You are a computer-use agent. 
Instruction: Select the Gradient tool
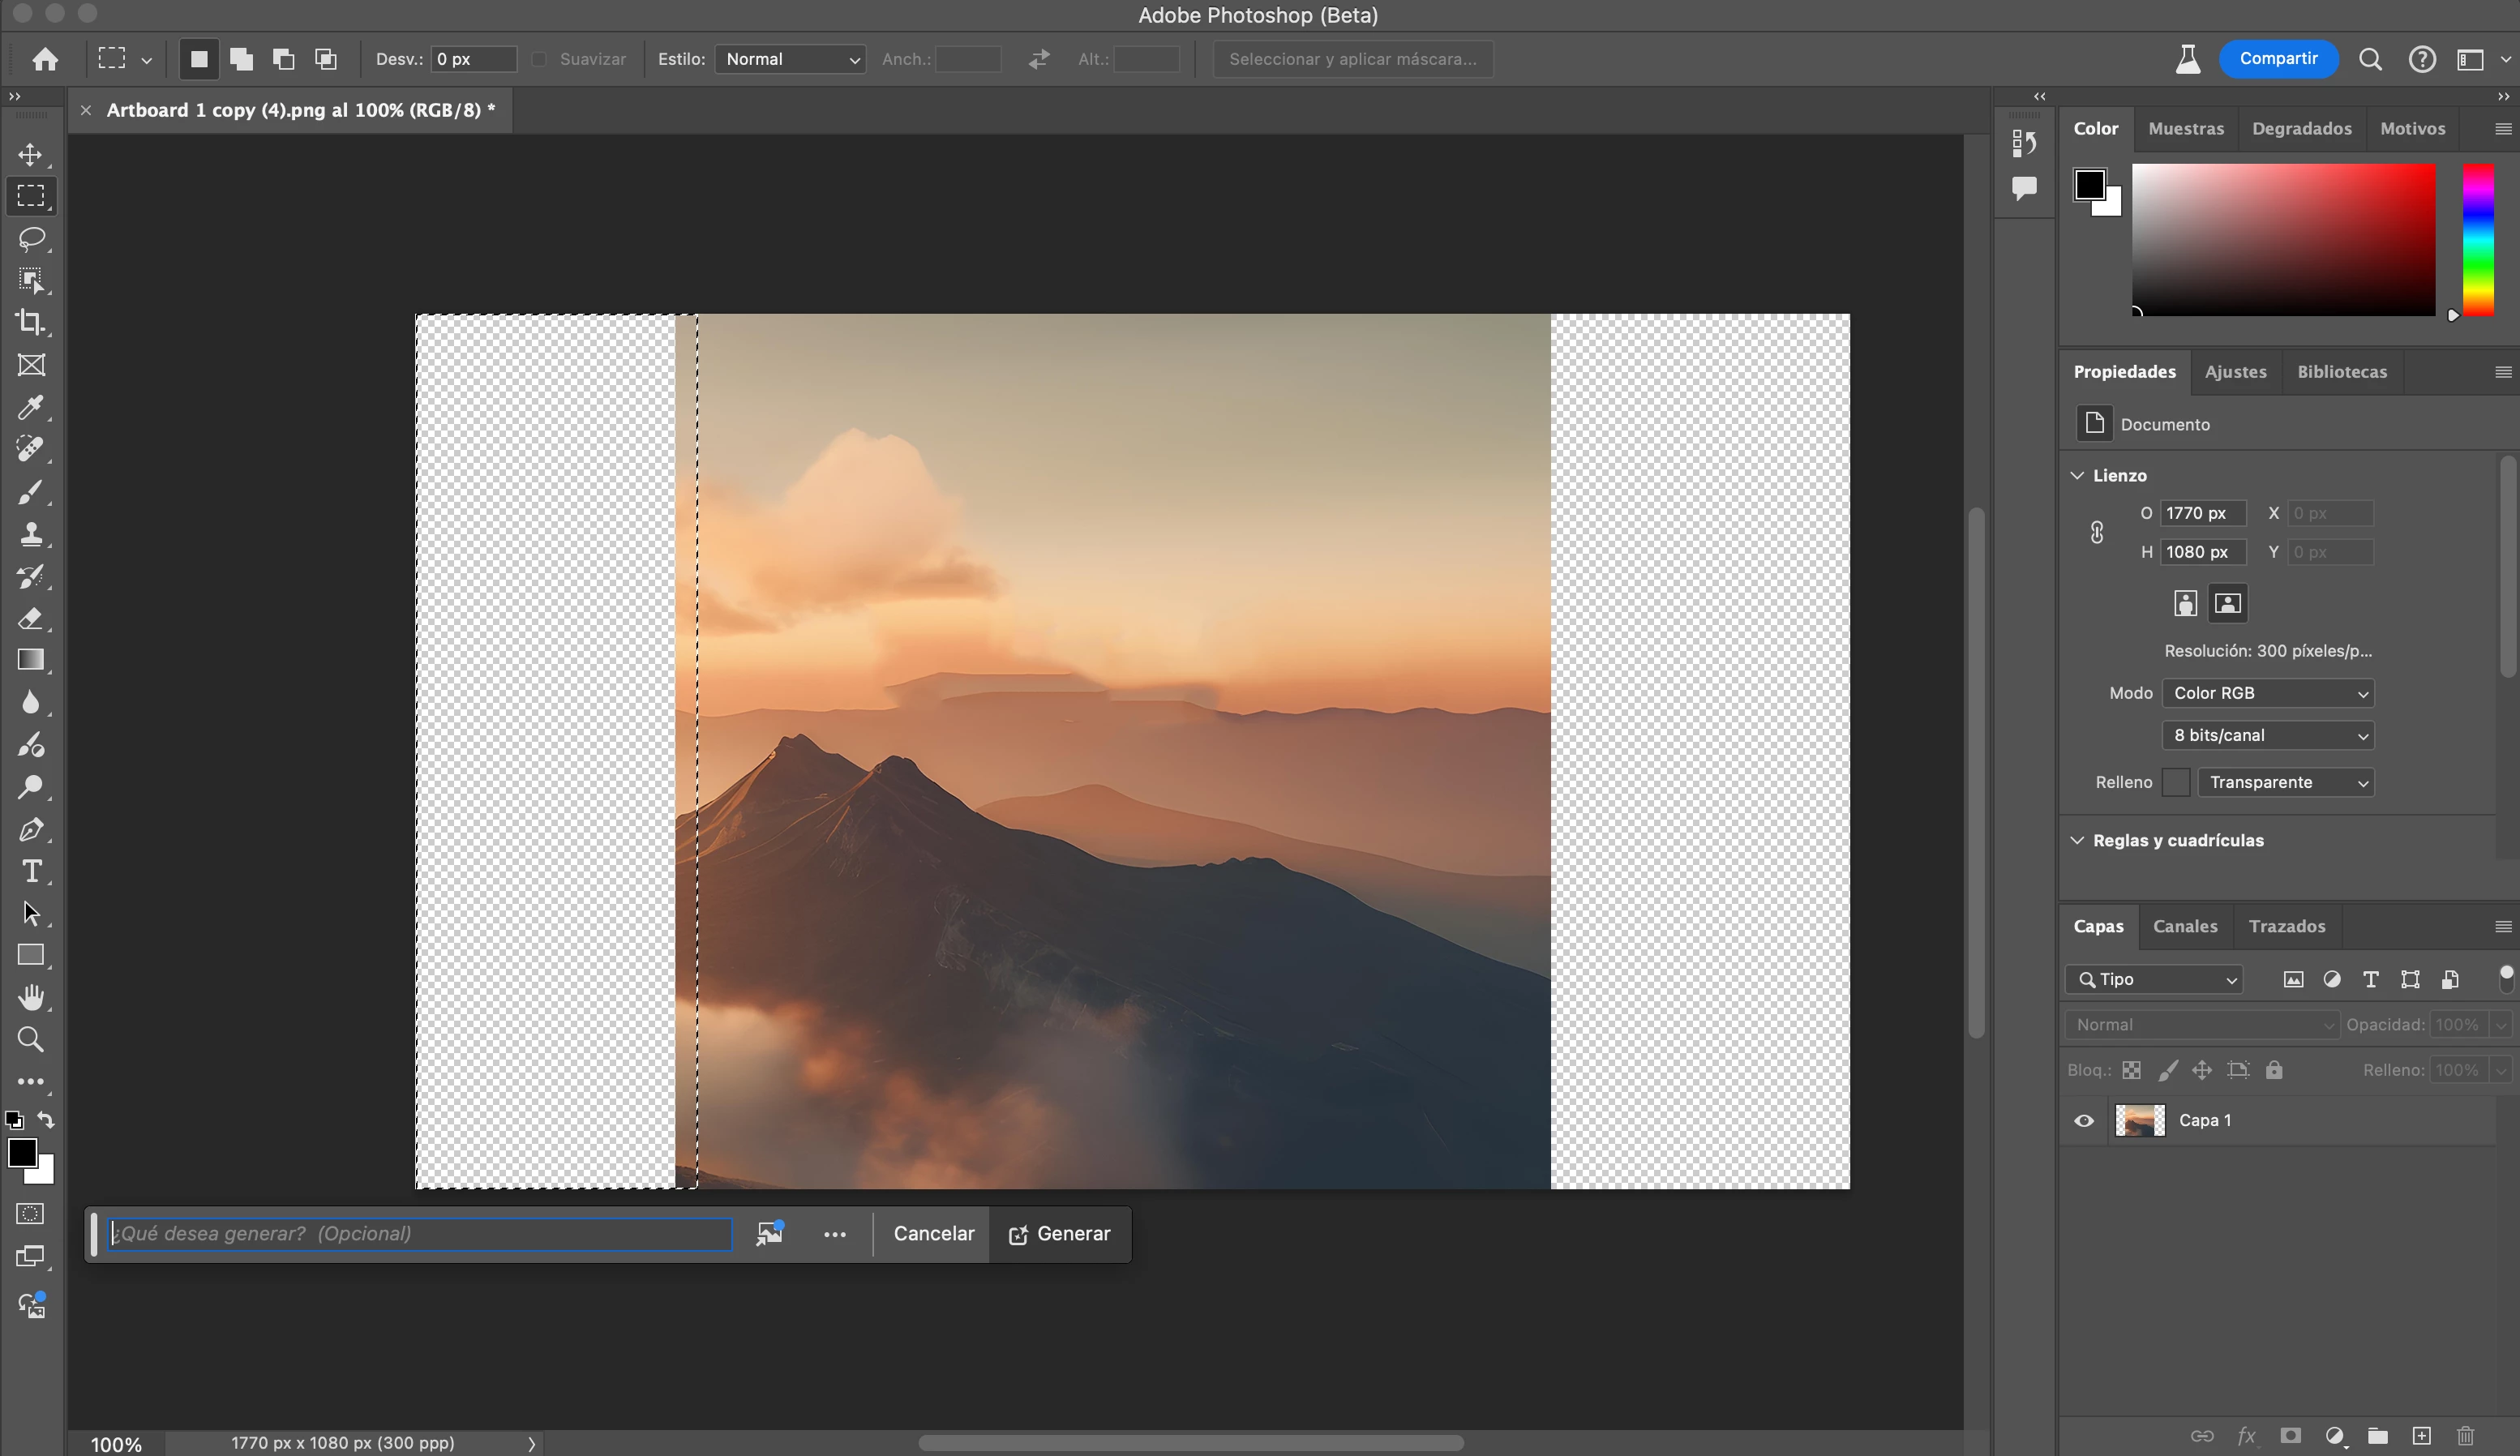pyautogui.click(x=32, y=660)
